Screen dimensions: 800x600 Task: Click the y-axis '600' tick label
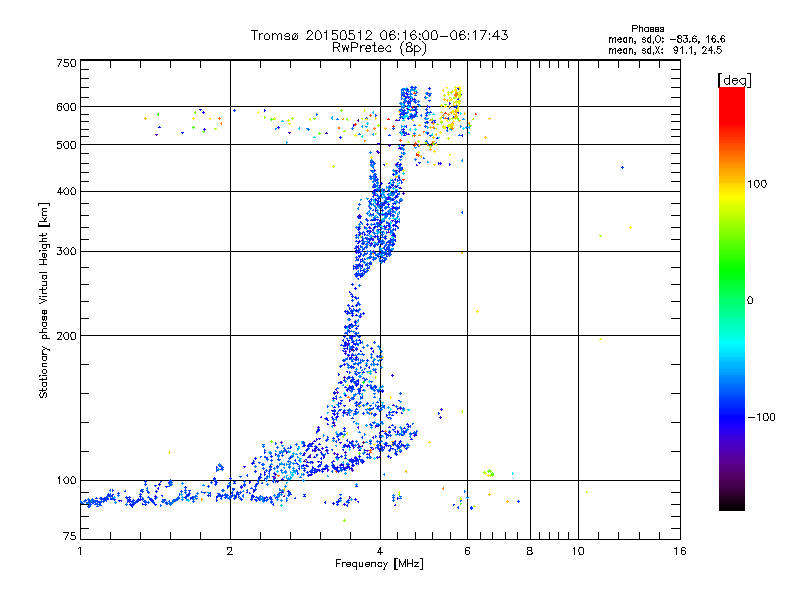pyautogui.click(x=66, y=107)
